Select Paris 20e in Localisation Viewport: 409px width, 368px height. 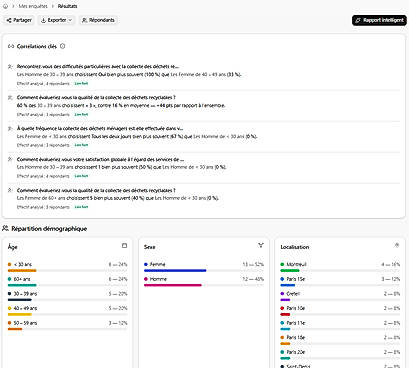340,354
